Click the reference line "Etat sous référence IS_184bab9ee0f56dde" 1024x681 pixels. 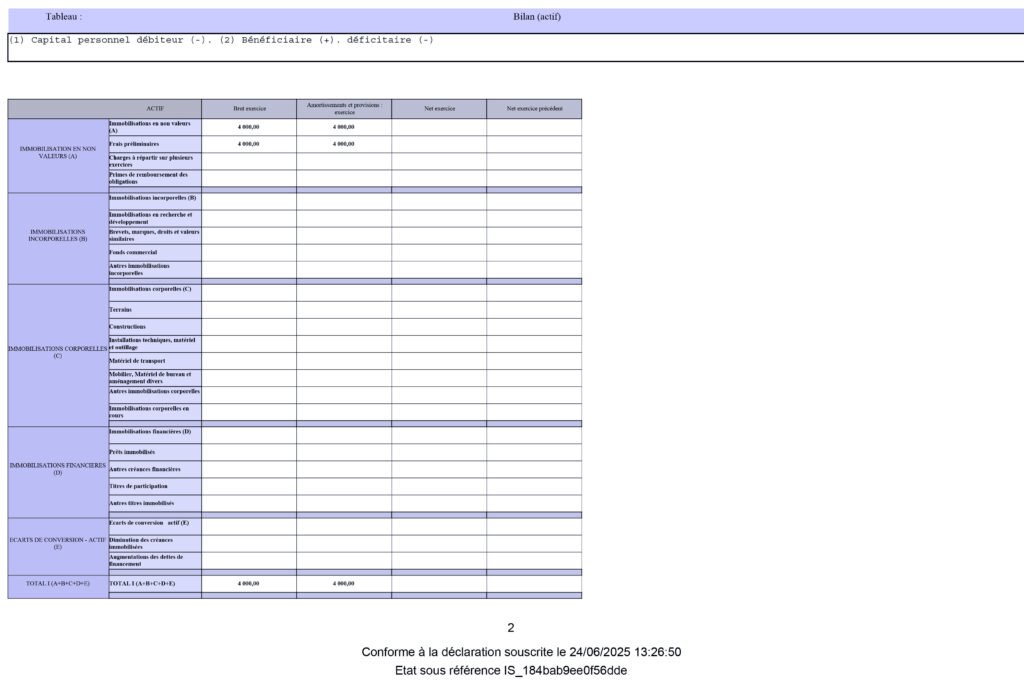coord(511,670)
